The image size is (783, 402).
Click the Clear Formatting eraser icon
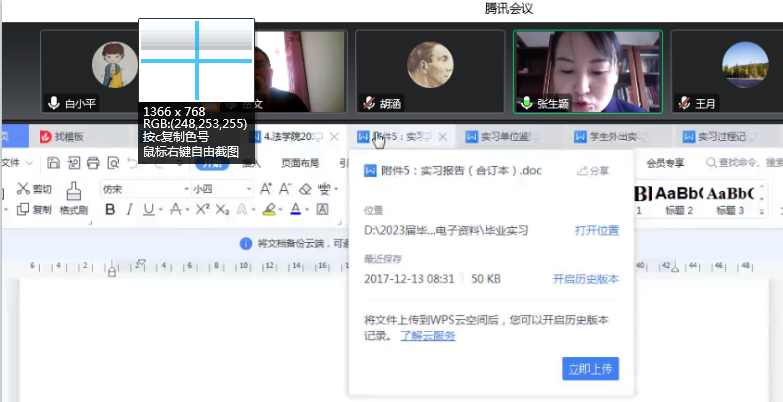pos(305,189)
